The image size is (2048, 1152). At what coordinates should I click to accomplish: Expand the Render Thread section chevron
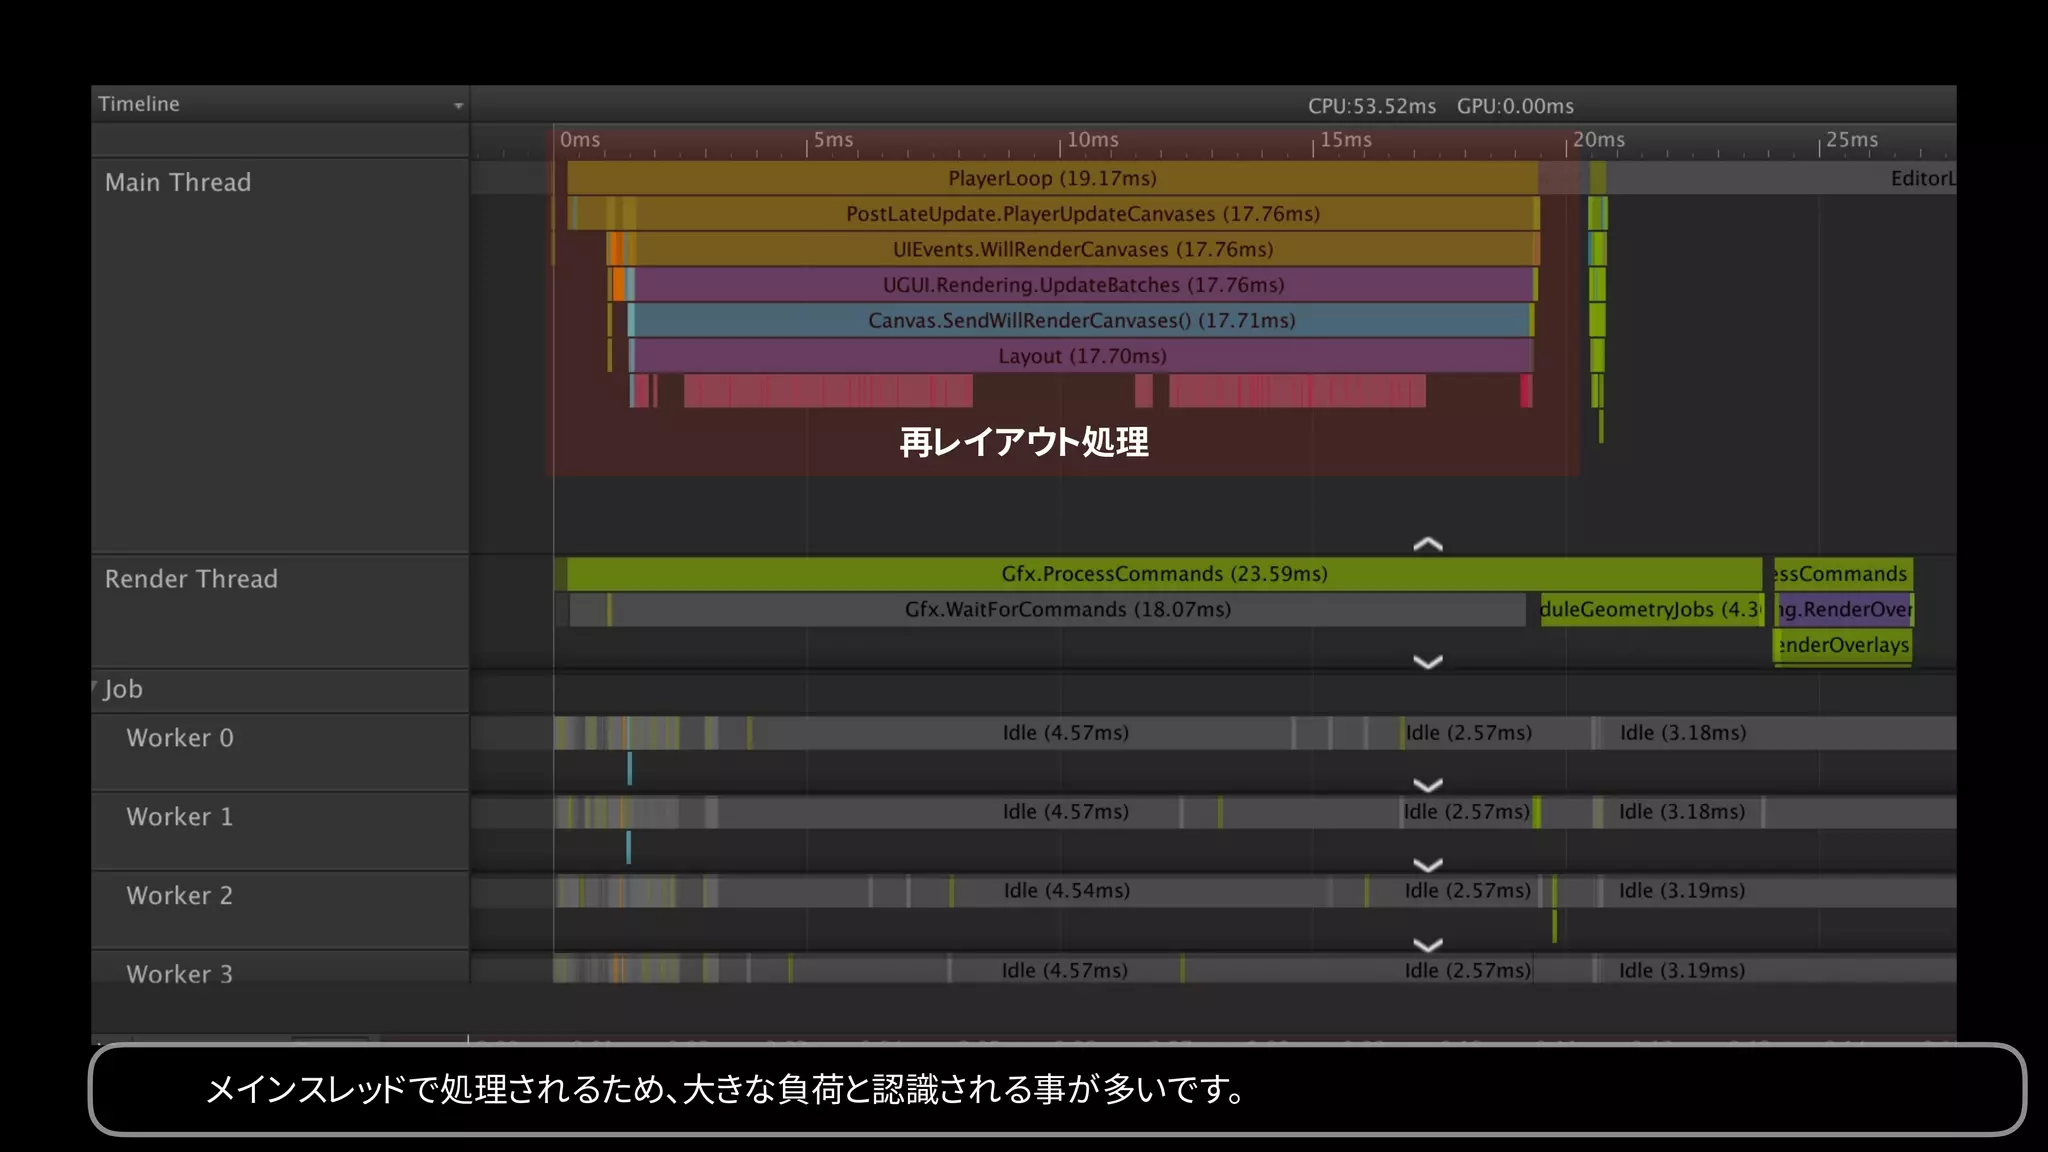[x=1427, y=662]
